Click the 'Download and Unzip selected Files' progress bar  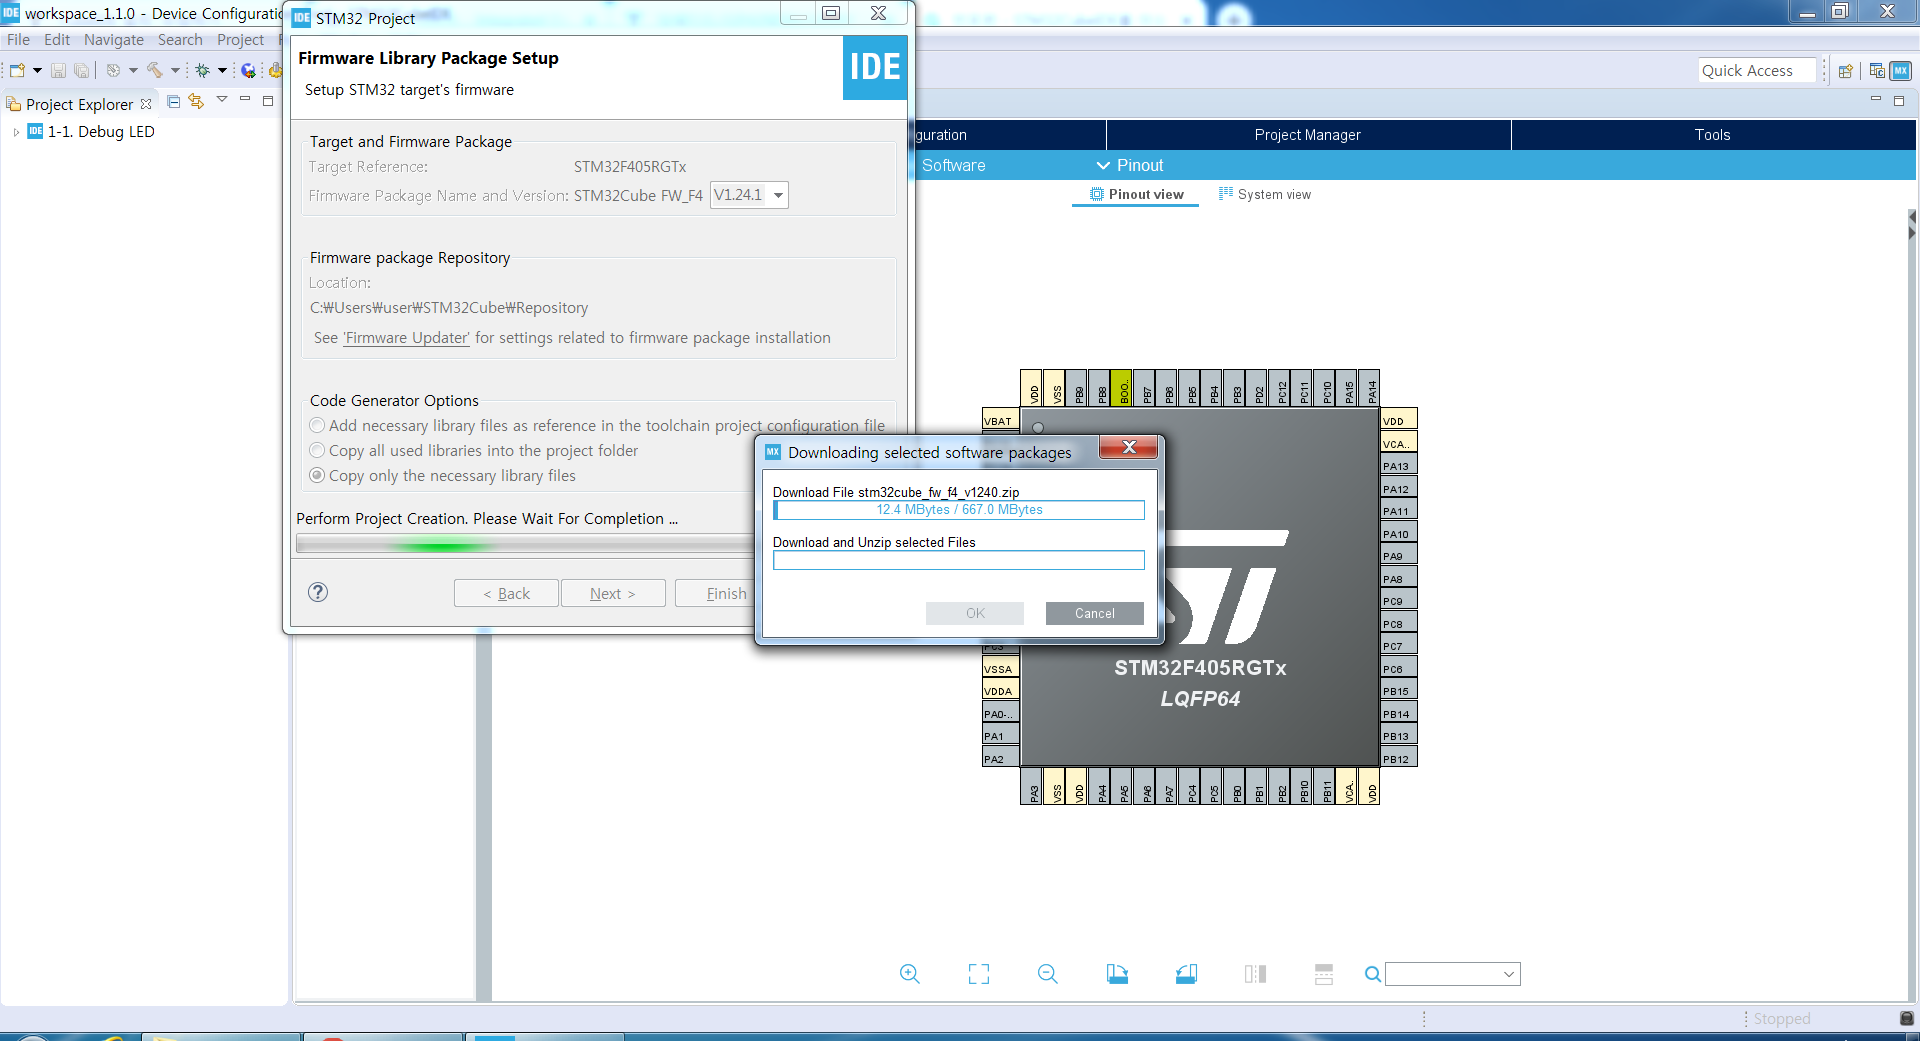coord(958,560)
